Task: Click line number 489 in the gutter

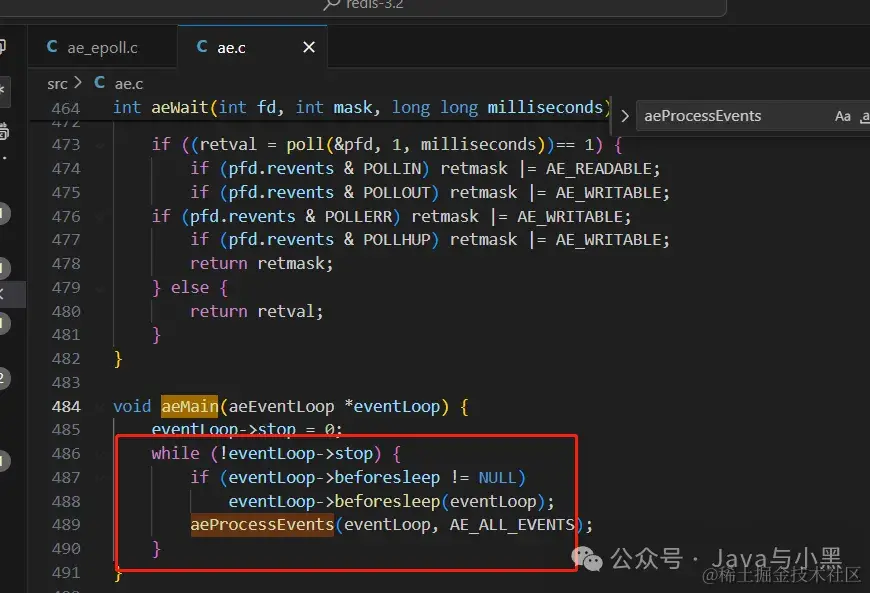Action: point(66,525)
